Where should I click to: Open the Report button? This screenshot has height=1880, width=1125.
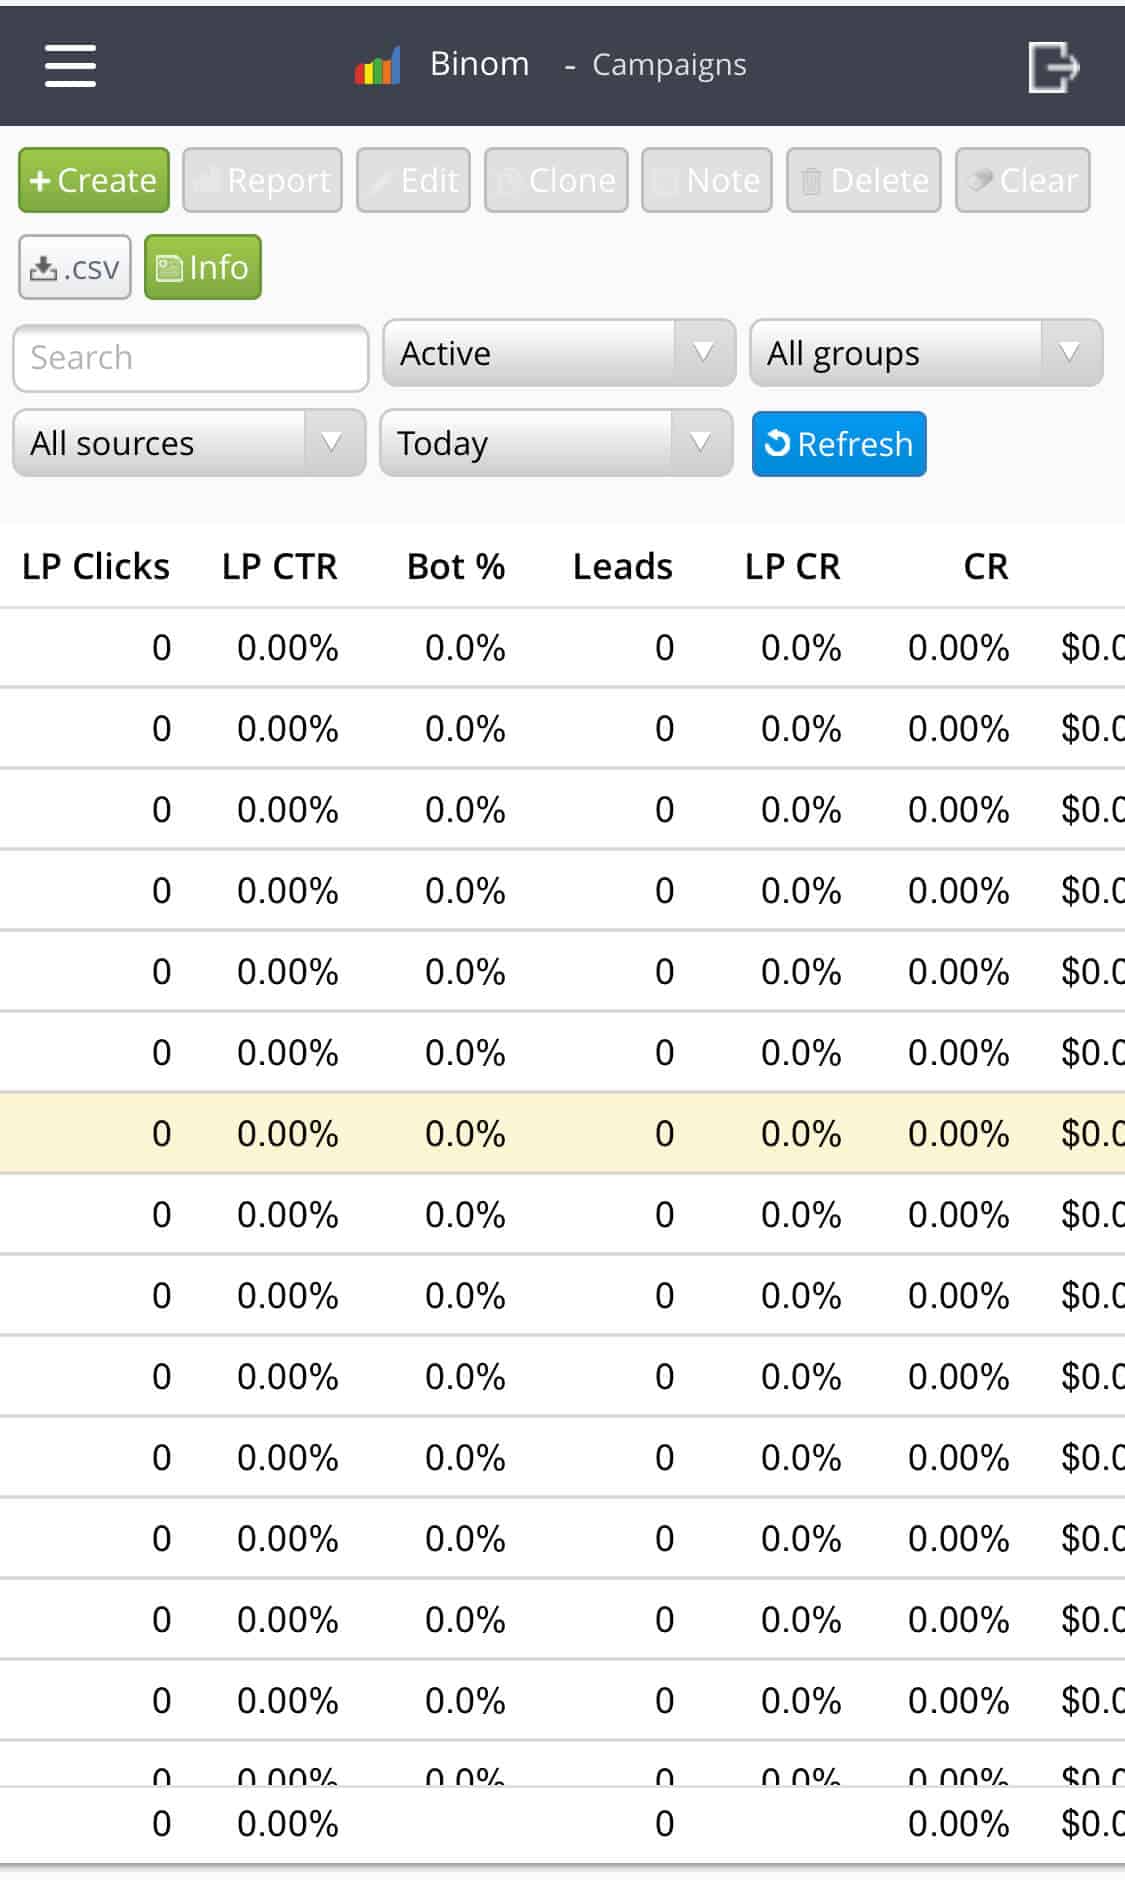(262, 181)
